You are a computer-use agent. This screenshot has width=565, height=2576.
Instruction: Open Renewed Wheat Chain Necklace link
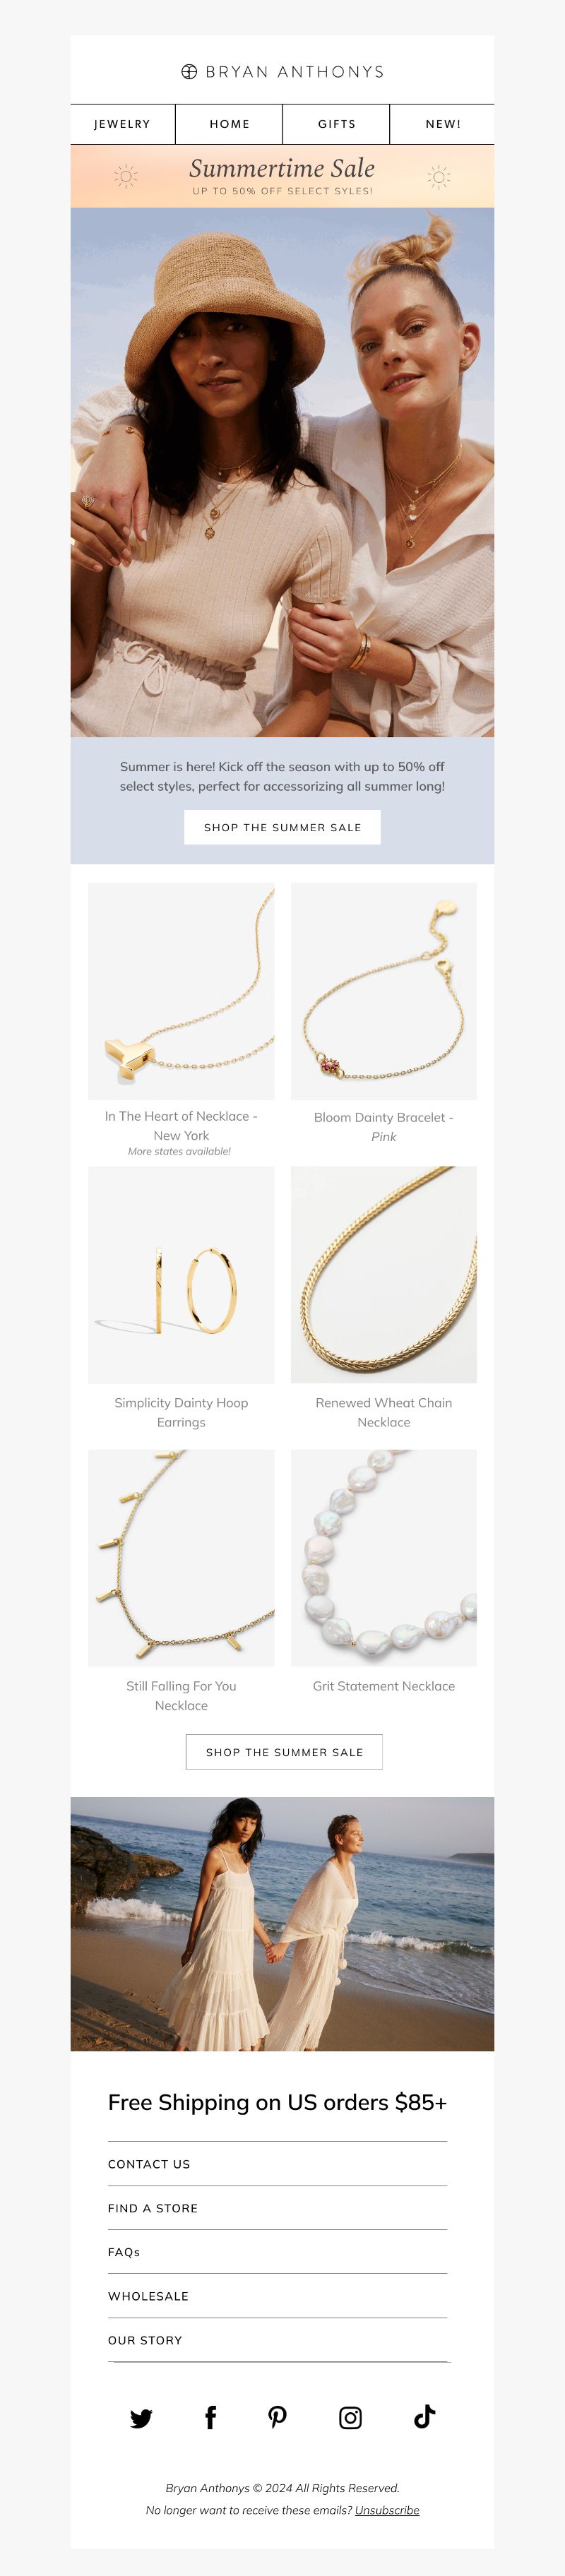point(384,1412)
